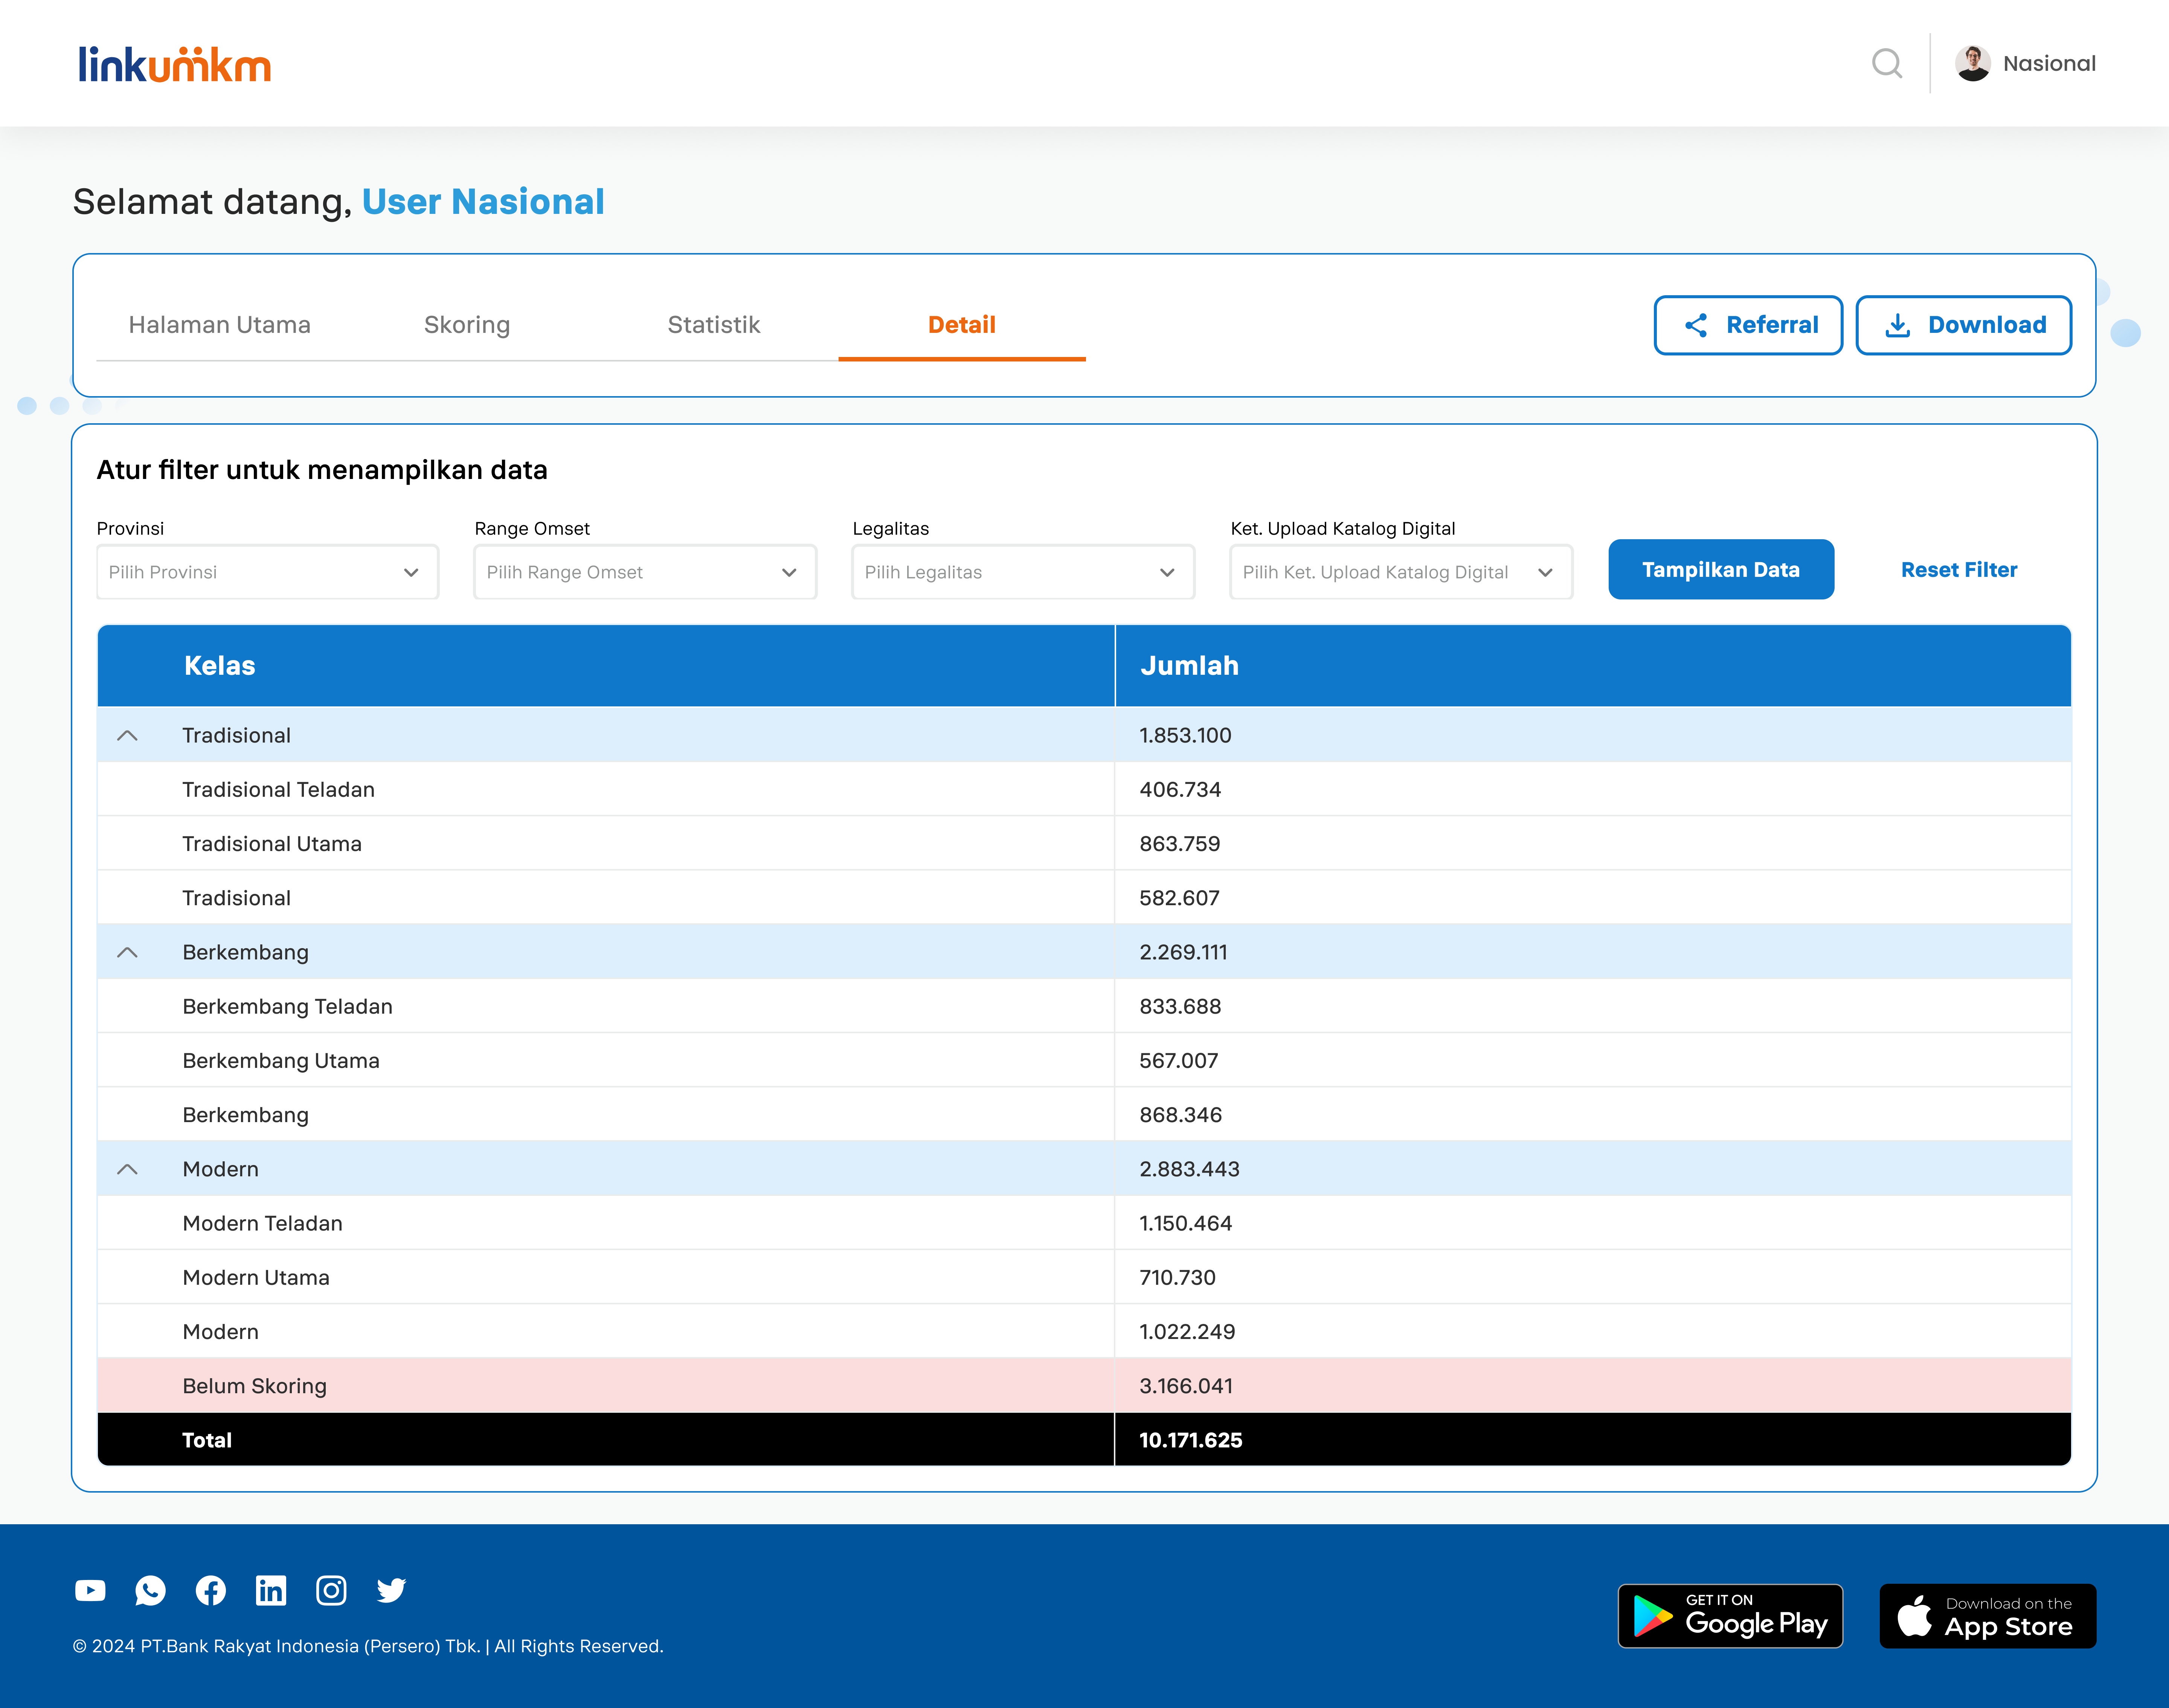Viewport: 2169px width, 1708px height.
Task: Collapse the Berkembang group chevron
Action: [127, 952]
